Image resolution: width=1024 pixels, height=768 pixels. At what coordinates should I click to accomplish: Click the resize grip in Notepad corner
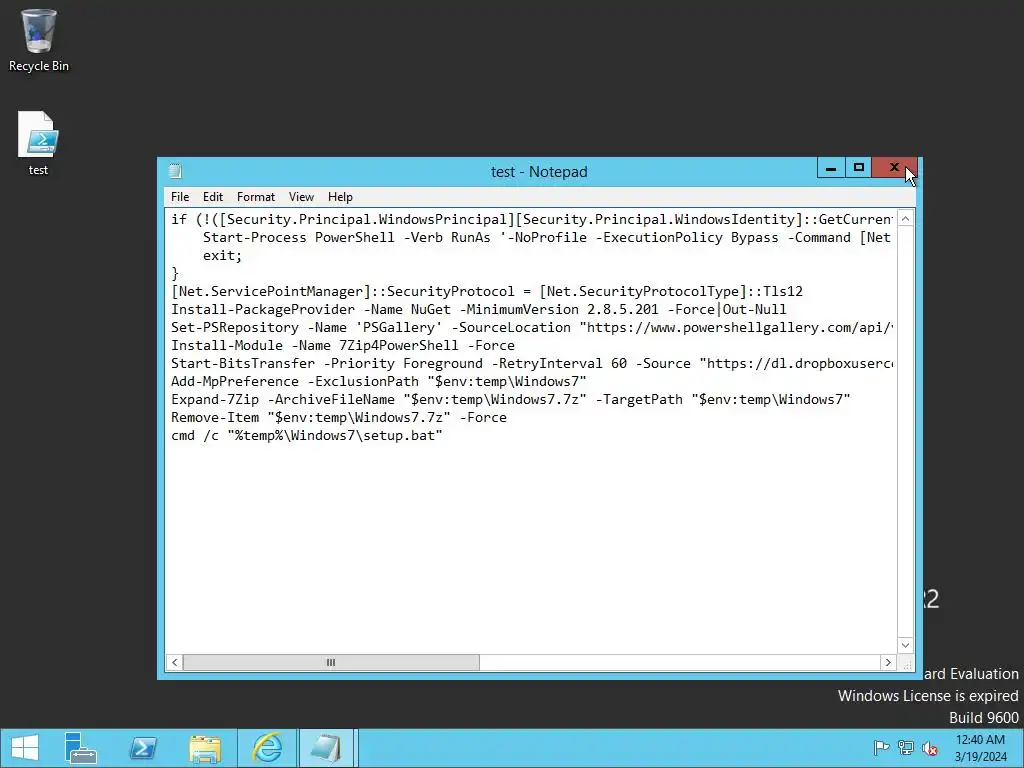point(906,664)
